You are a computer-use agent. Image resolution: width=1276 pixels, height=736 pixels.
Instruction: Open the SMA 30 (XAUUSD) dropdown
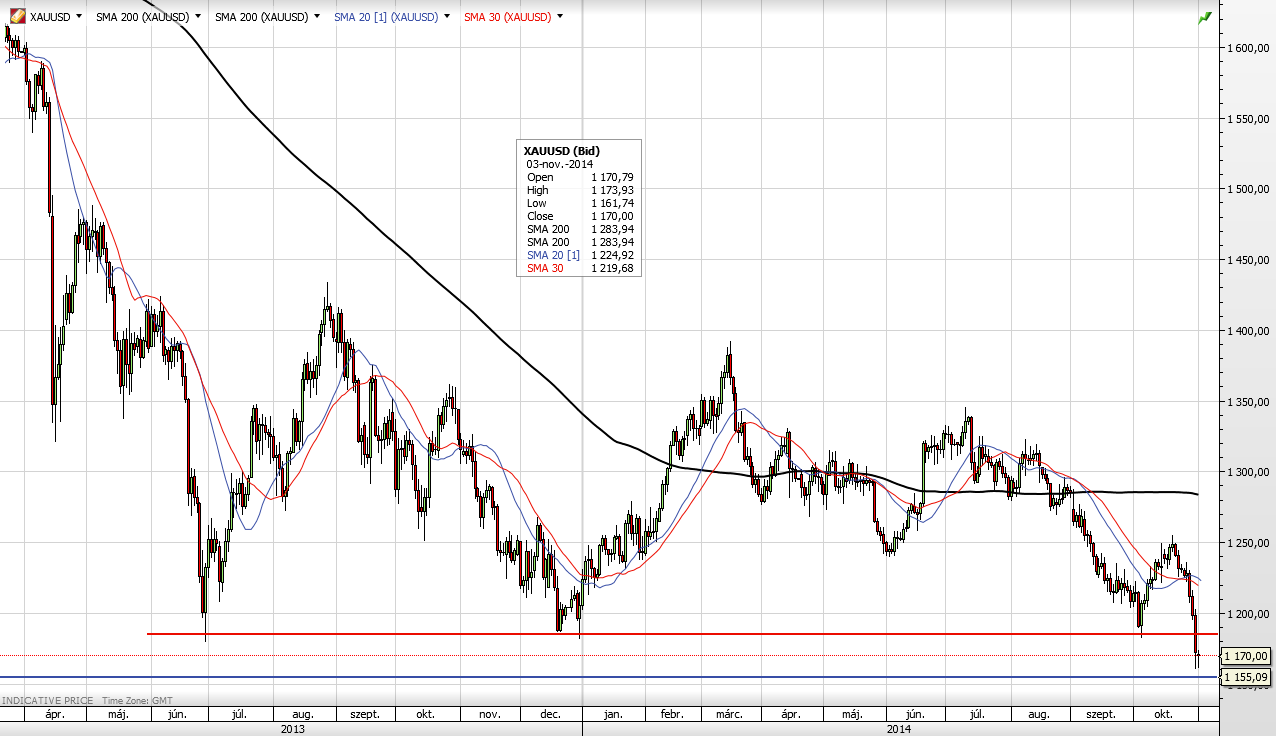pos(559,17)
